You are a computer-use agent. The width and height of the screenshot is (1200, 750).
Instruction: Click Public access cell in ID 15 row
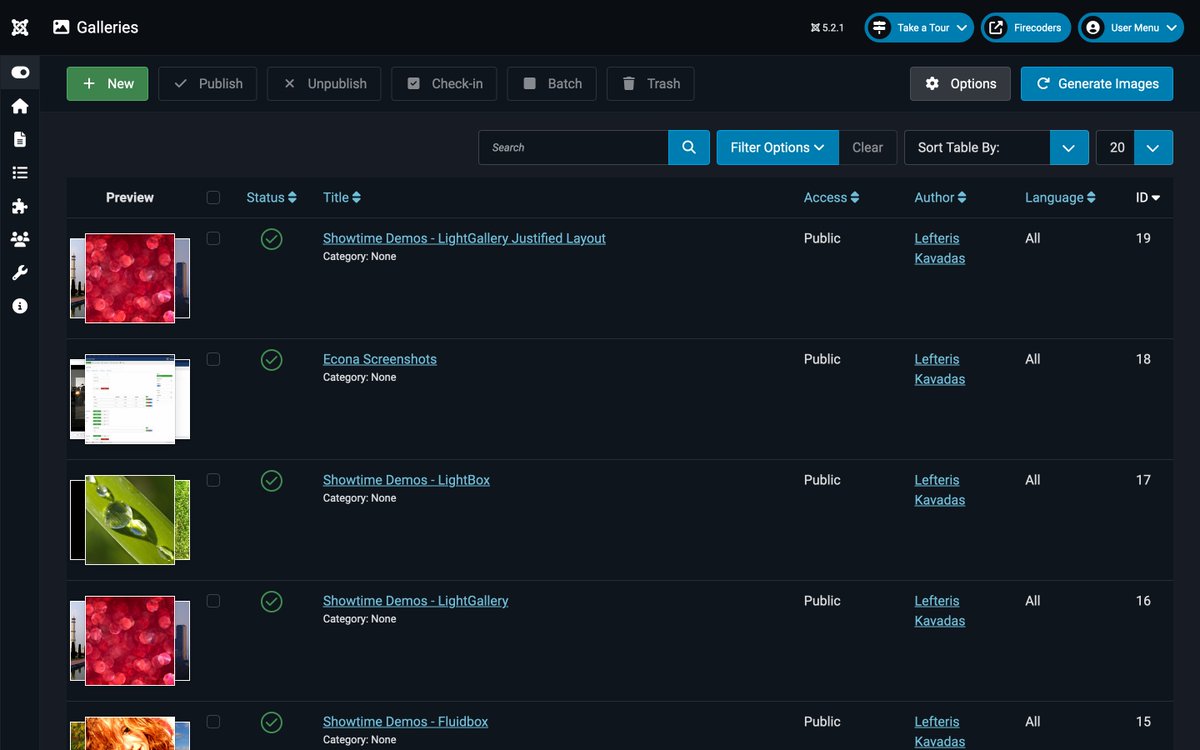822,722
